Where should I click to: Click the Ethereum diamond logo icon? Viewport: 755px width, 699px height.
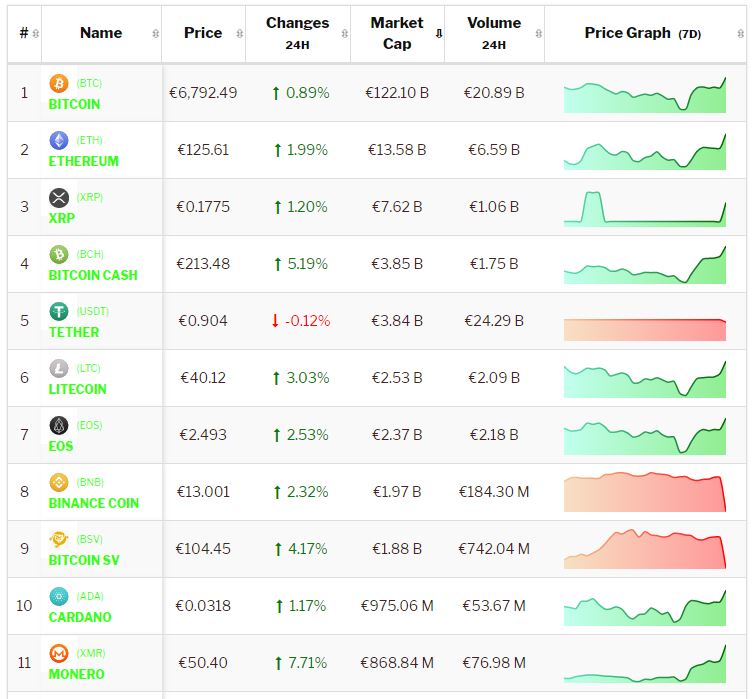[x=58, y=140]
